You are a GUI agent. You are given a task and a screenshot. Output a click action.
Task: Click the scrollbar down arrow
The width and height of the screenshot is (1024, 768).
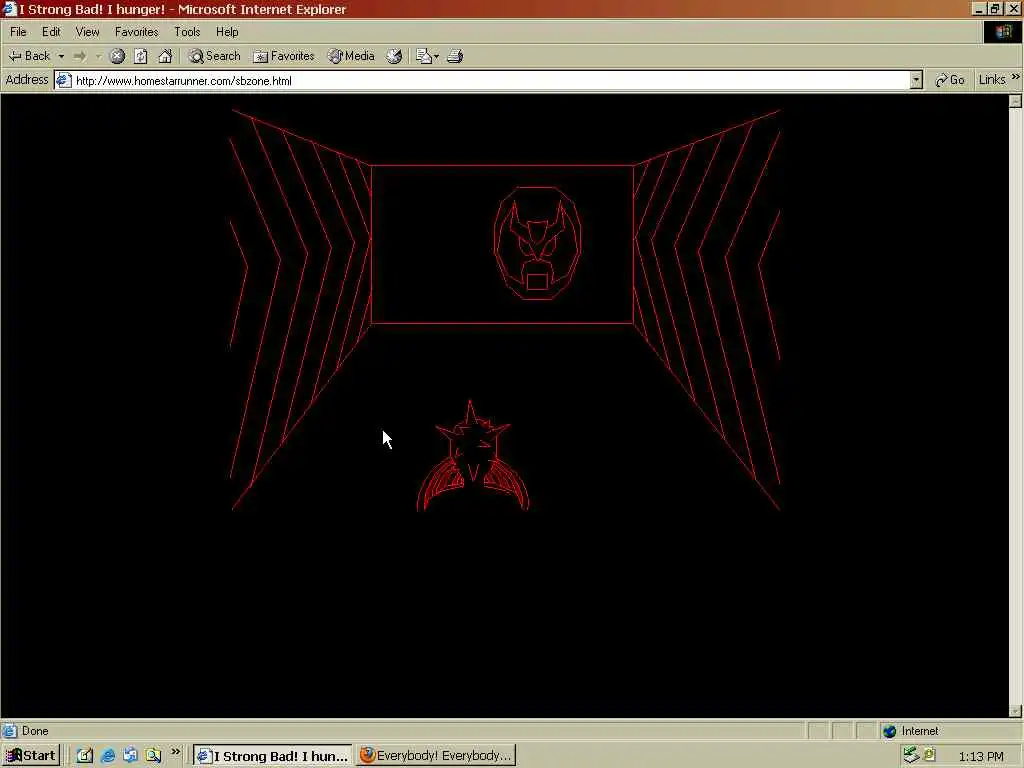click(x=1015, y=711)
